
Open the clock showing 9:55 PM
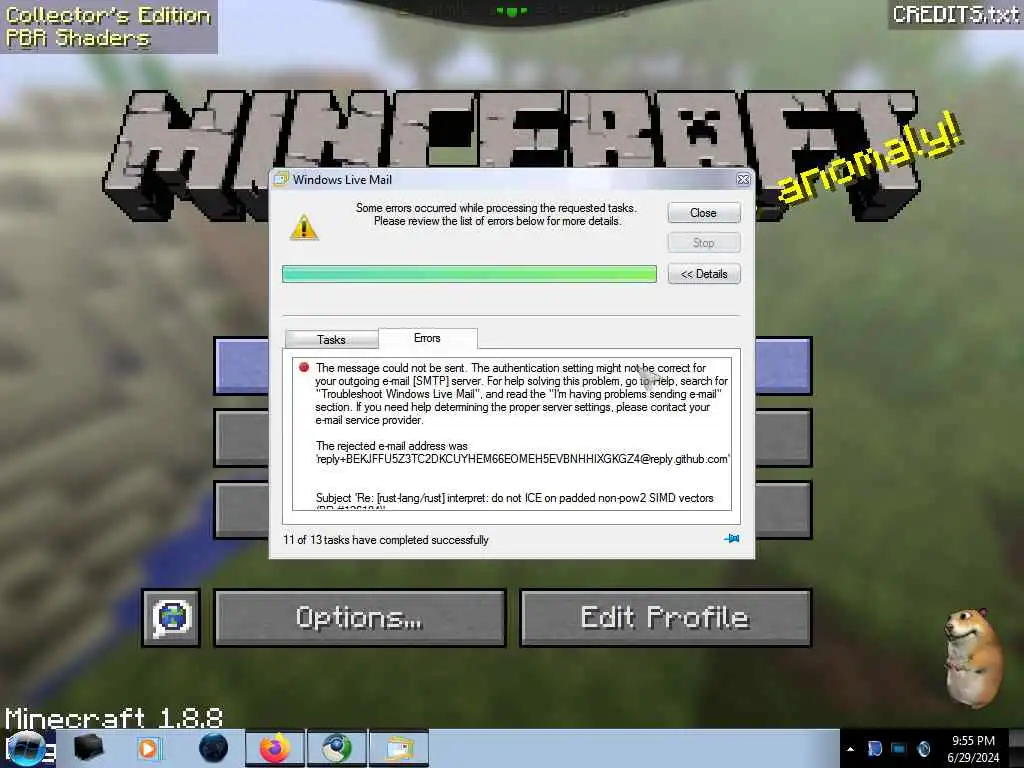coord(973,748)
